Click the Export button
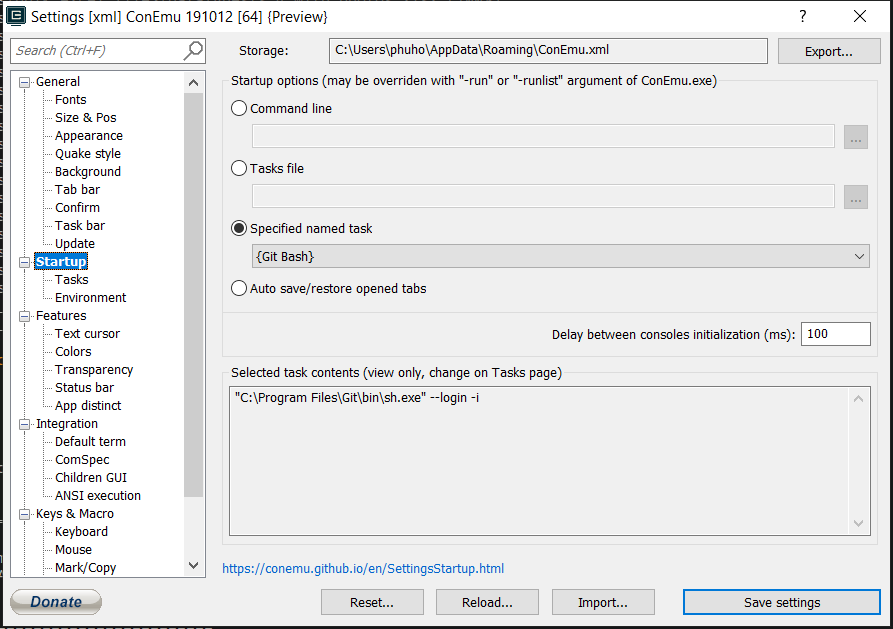The width and height of the screenshot is (893, 629). point(828,52)
